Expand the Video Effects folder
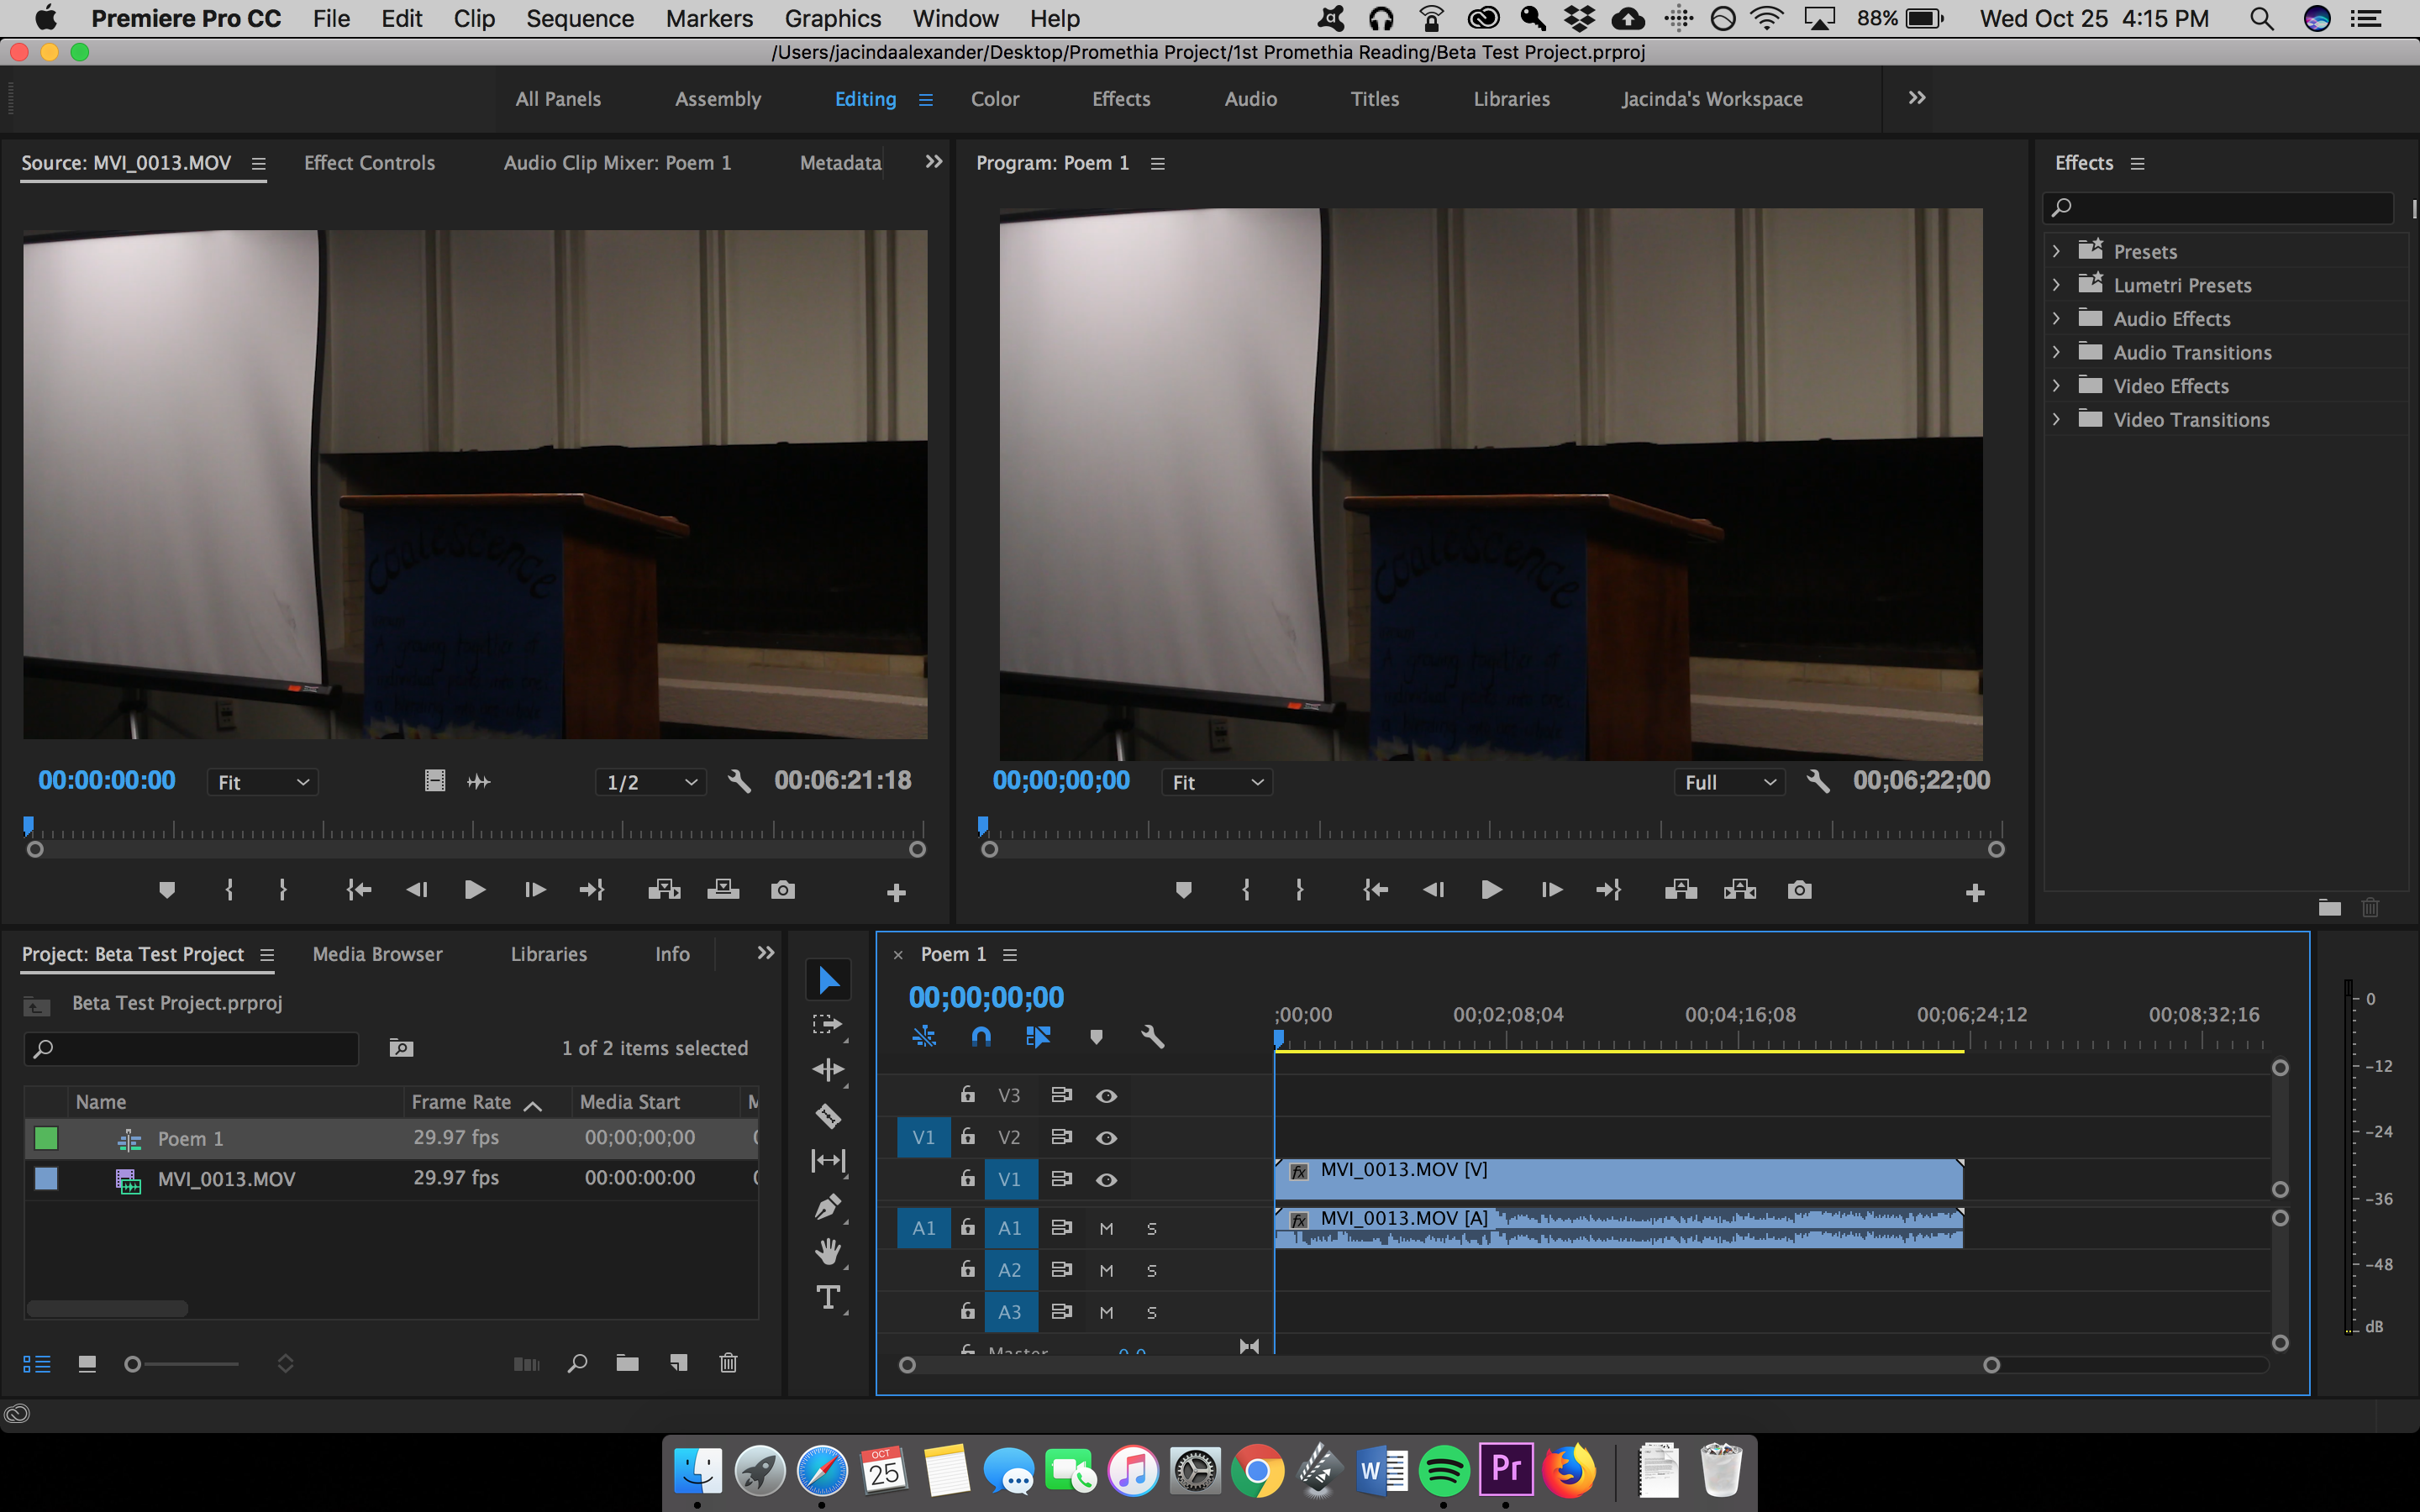This screenshot has width=2420, height=1512. (x=2056, y=386)
